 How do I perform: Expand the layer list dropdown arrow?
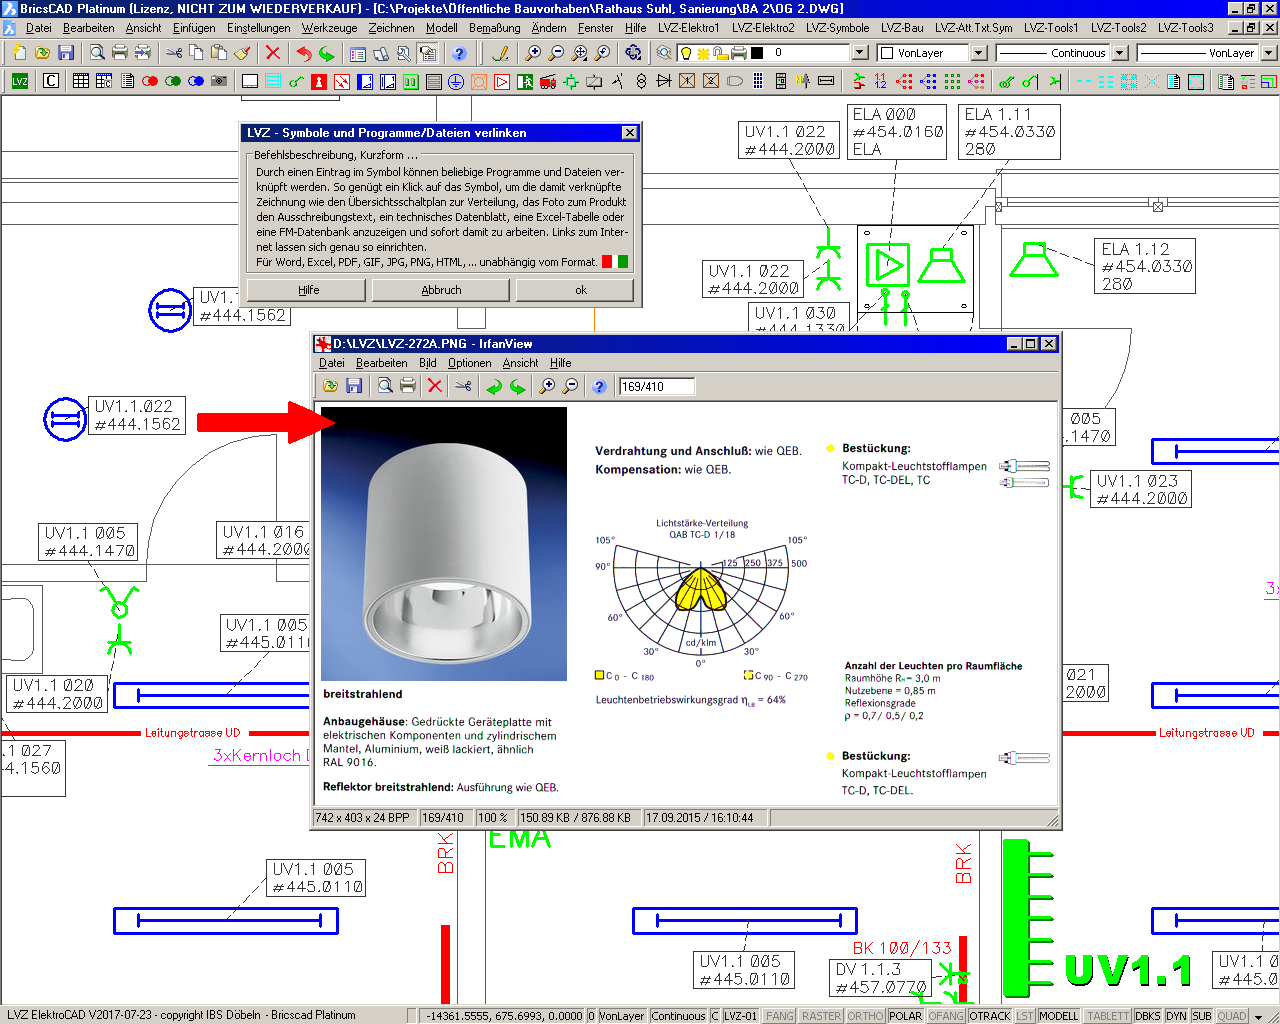pyautogui.click(x=860, y=53)
